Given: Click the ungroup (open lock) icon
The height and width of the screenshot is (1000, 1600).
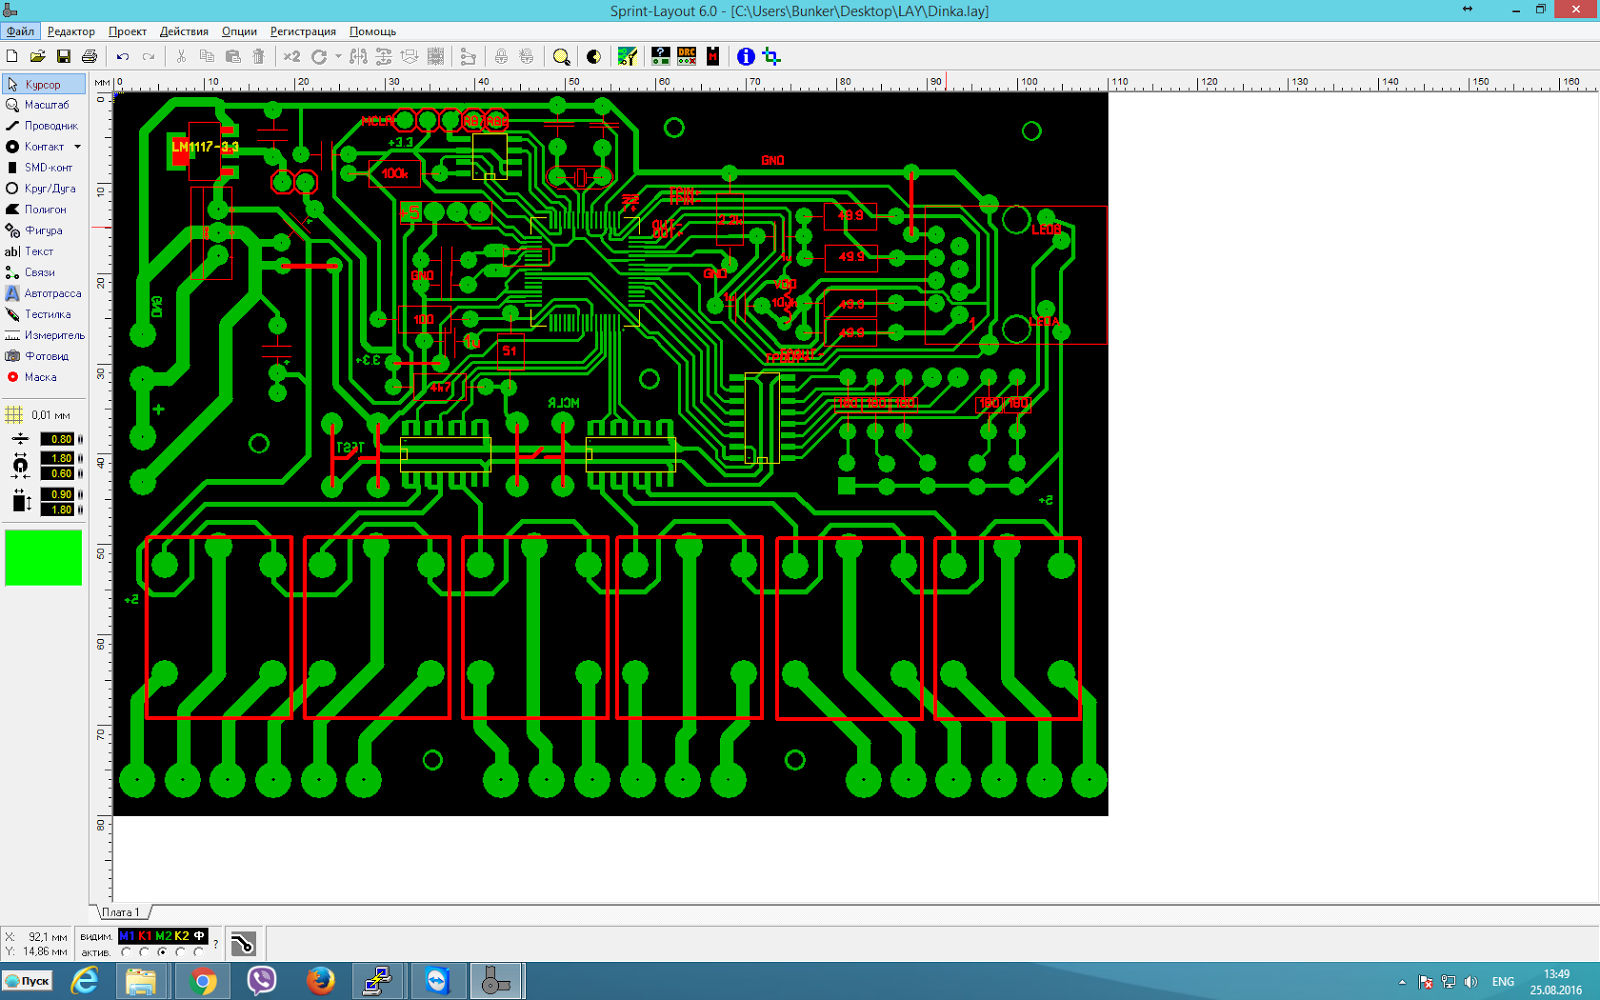Looking at the screenshot, I should 526,57.
